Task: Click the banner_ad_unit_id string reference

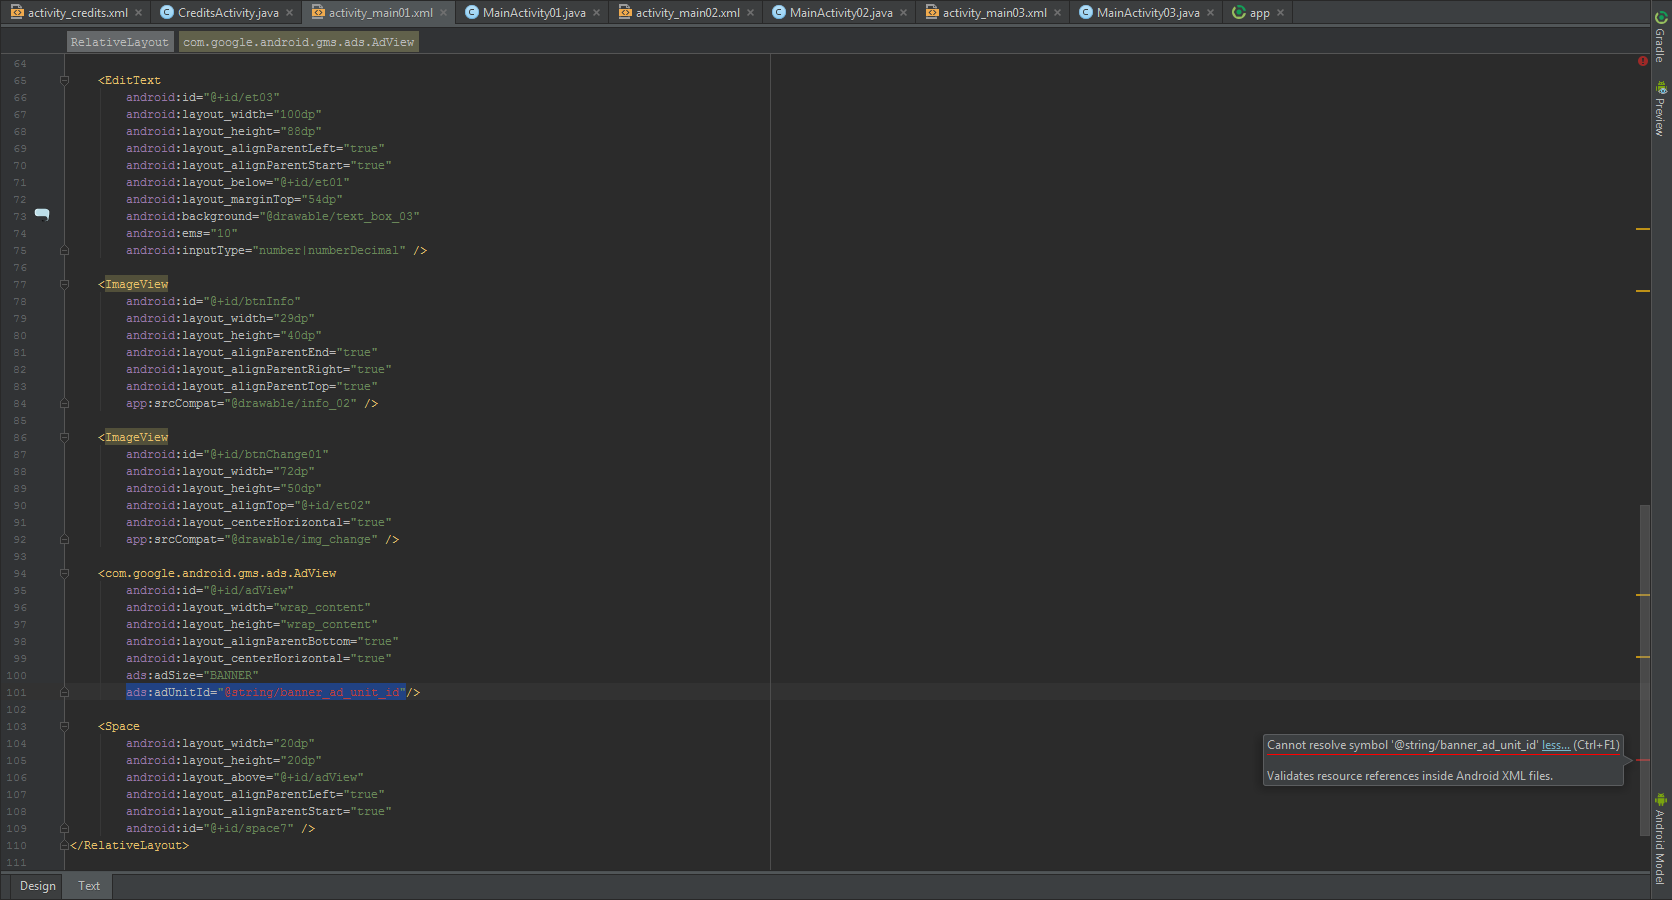Action: tap(311, 692)
